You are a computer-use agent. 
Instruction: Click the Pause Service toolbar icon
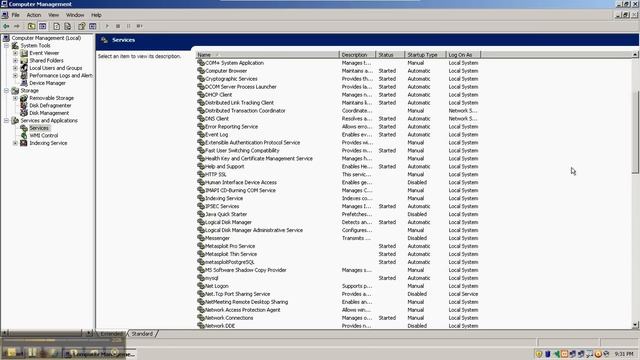129,26
